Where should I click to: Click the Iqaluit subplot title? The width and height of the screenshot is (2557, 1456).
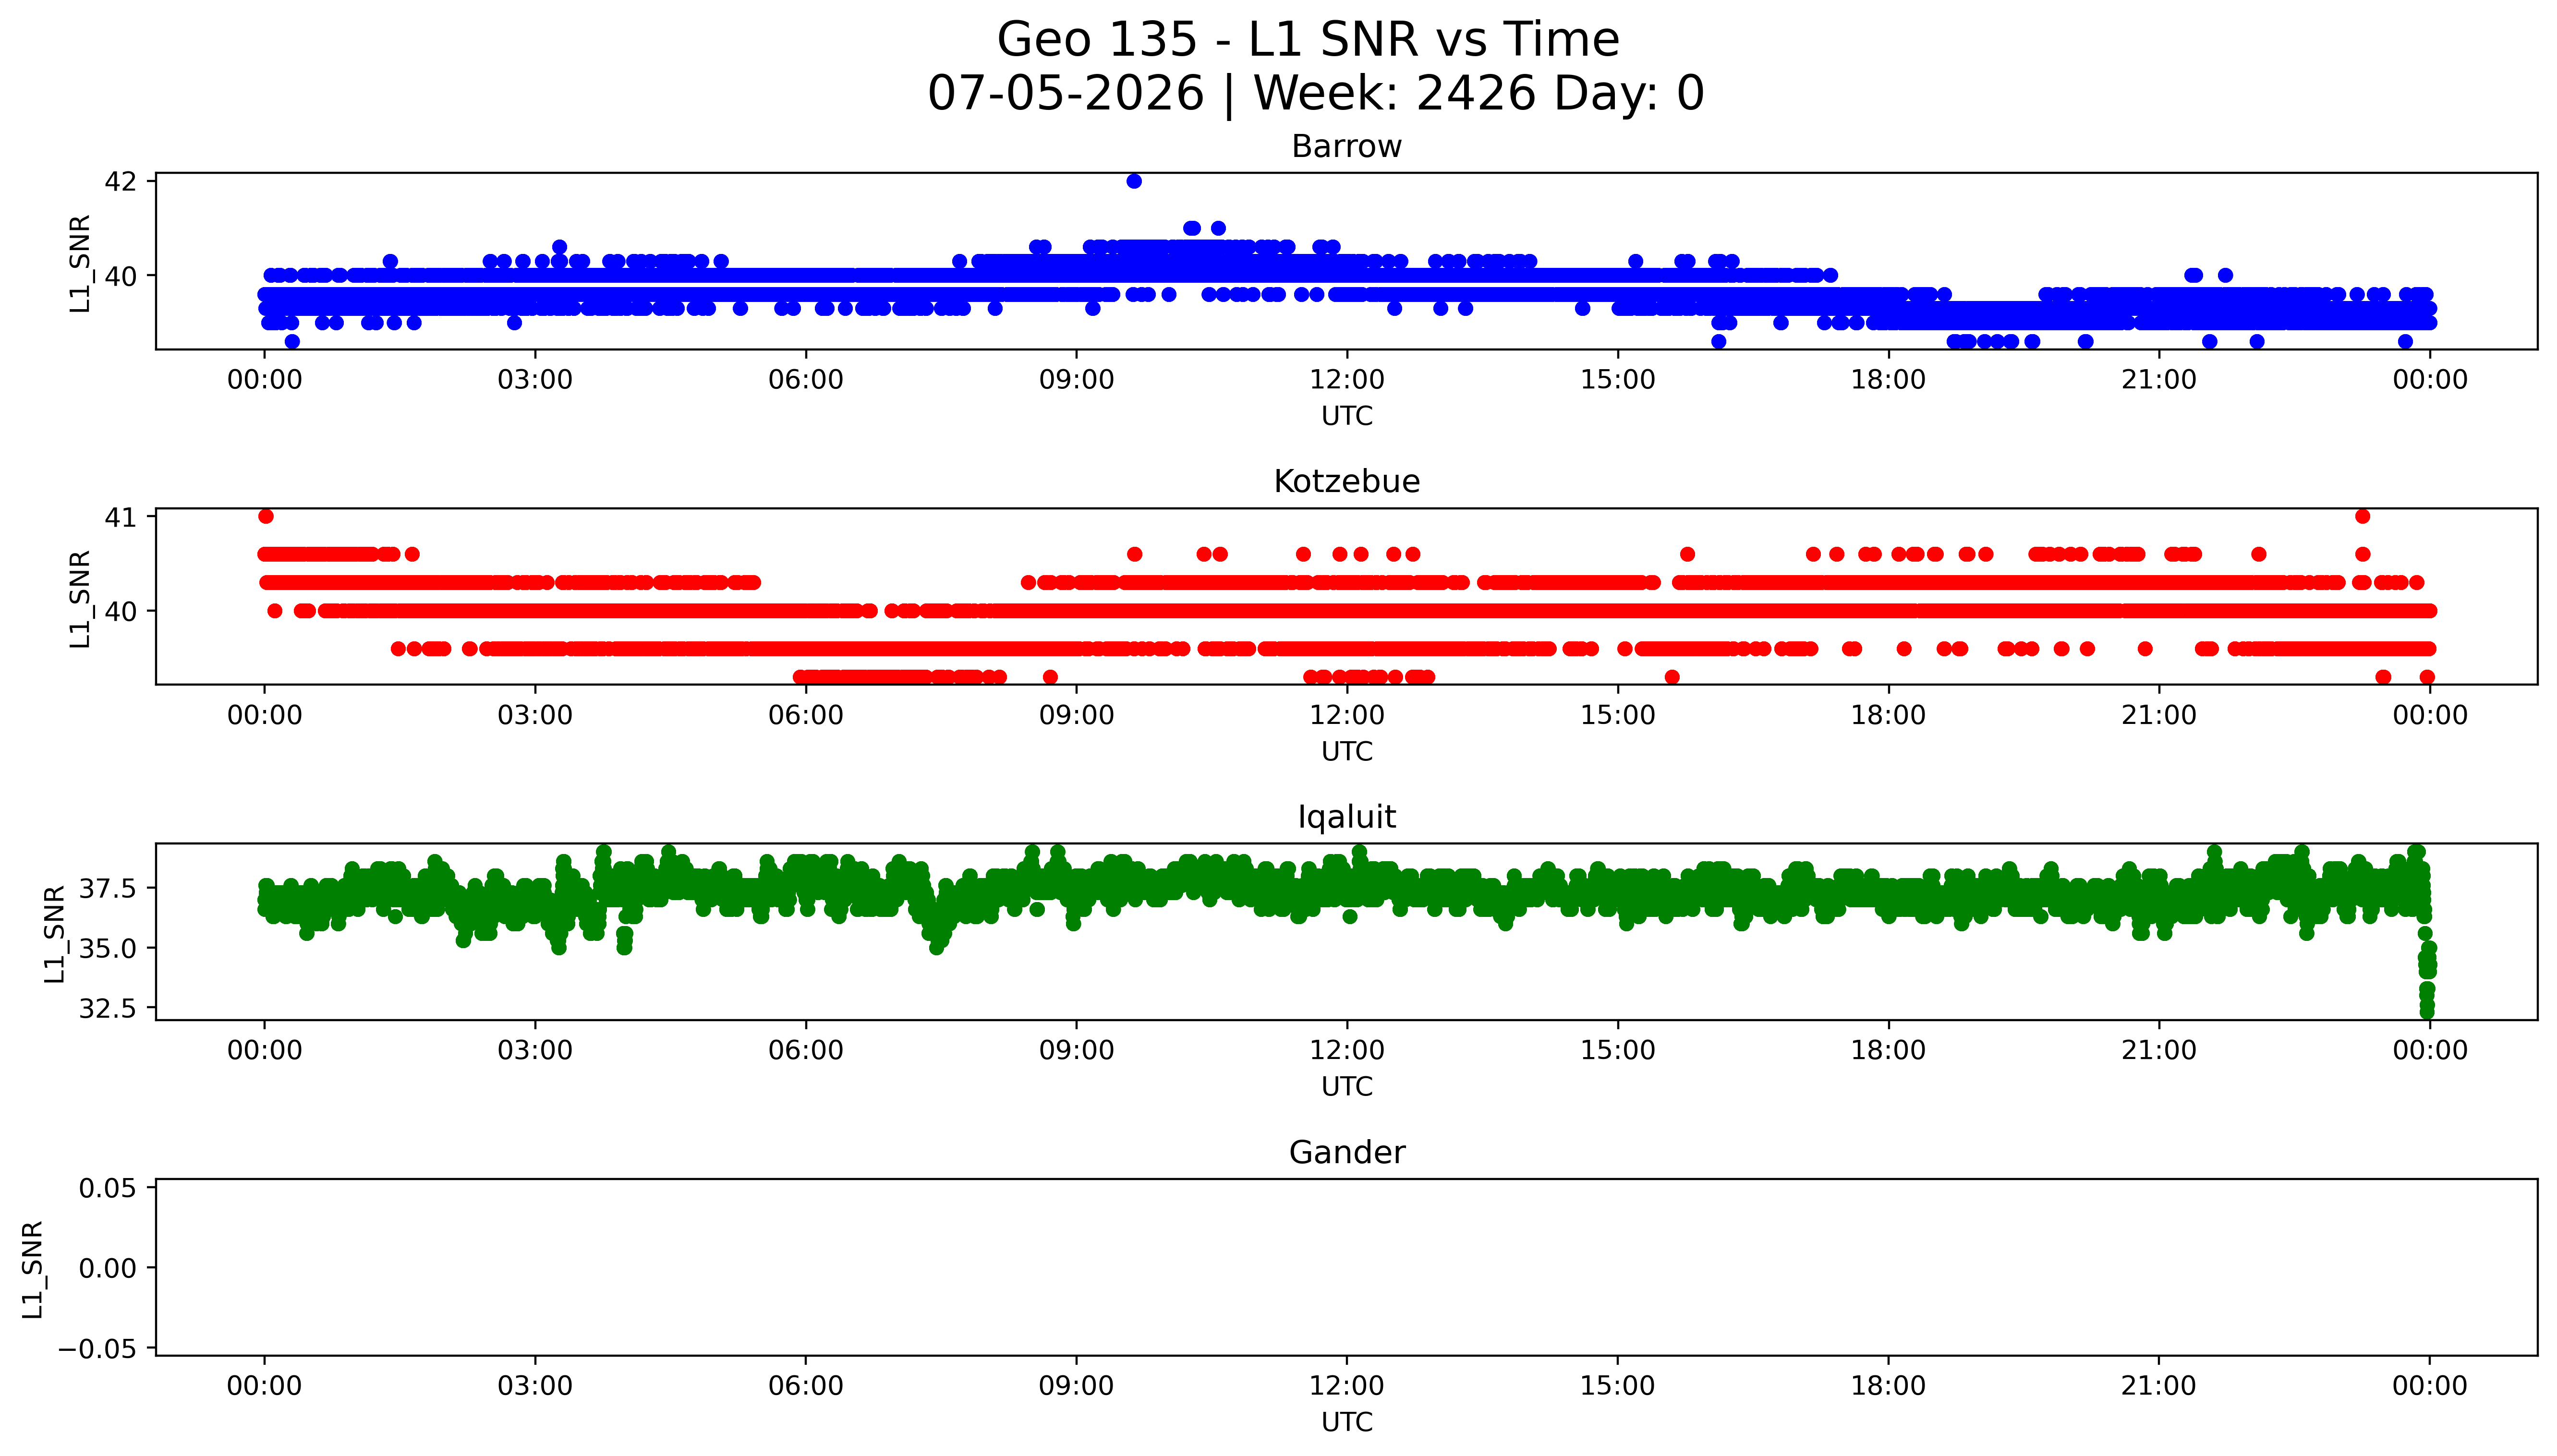(1346, 817)
